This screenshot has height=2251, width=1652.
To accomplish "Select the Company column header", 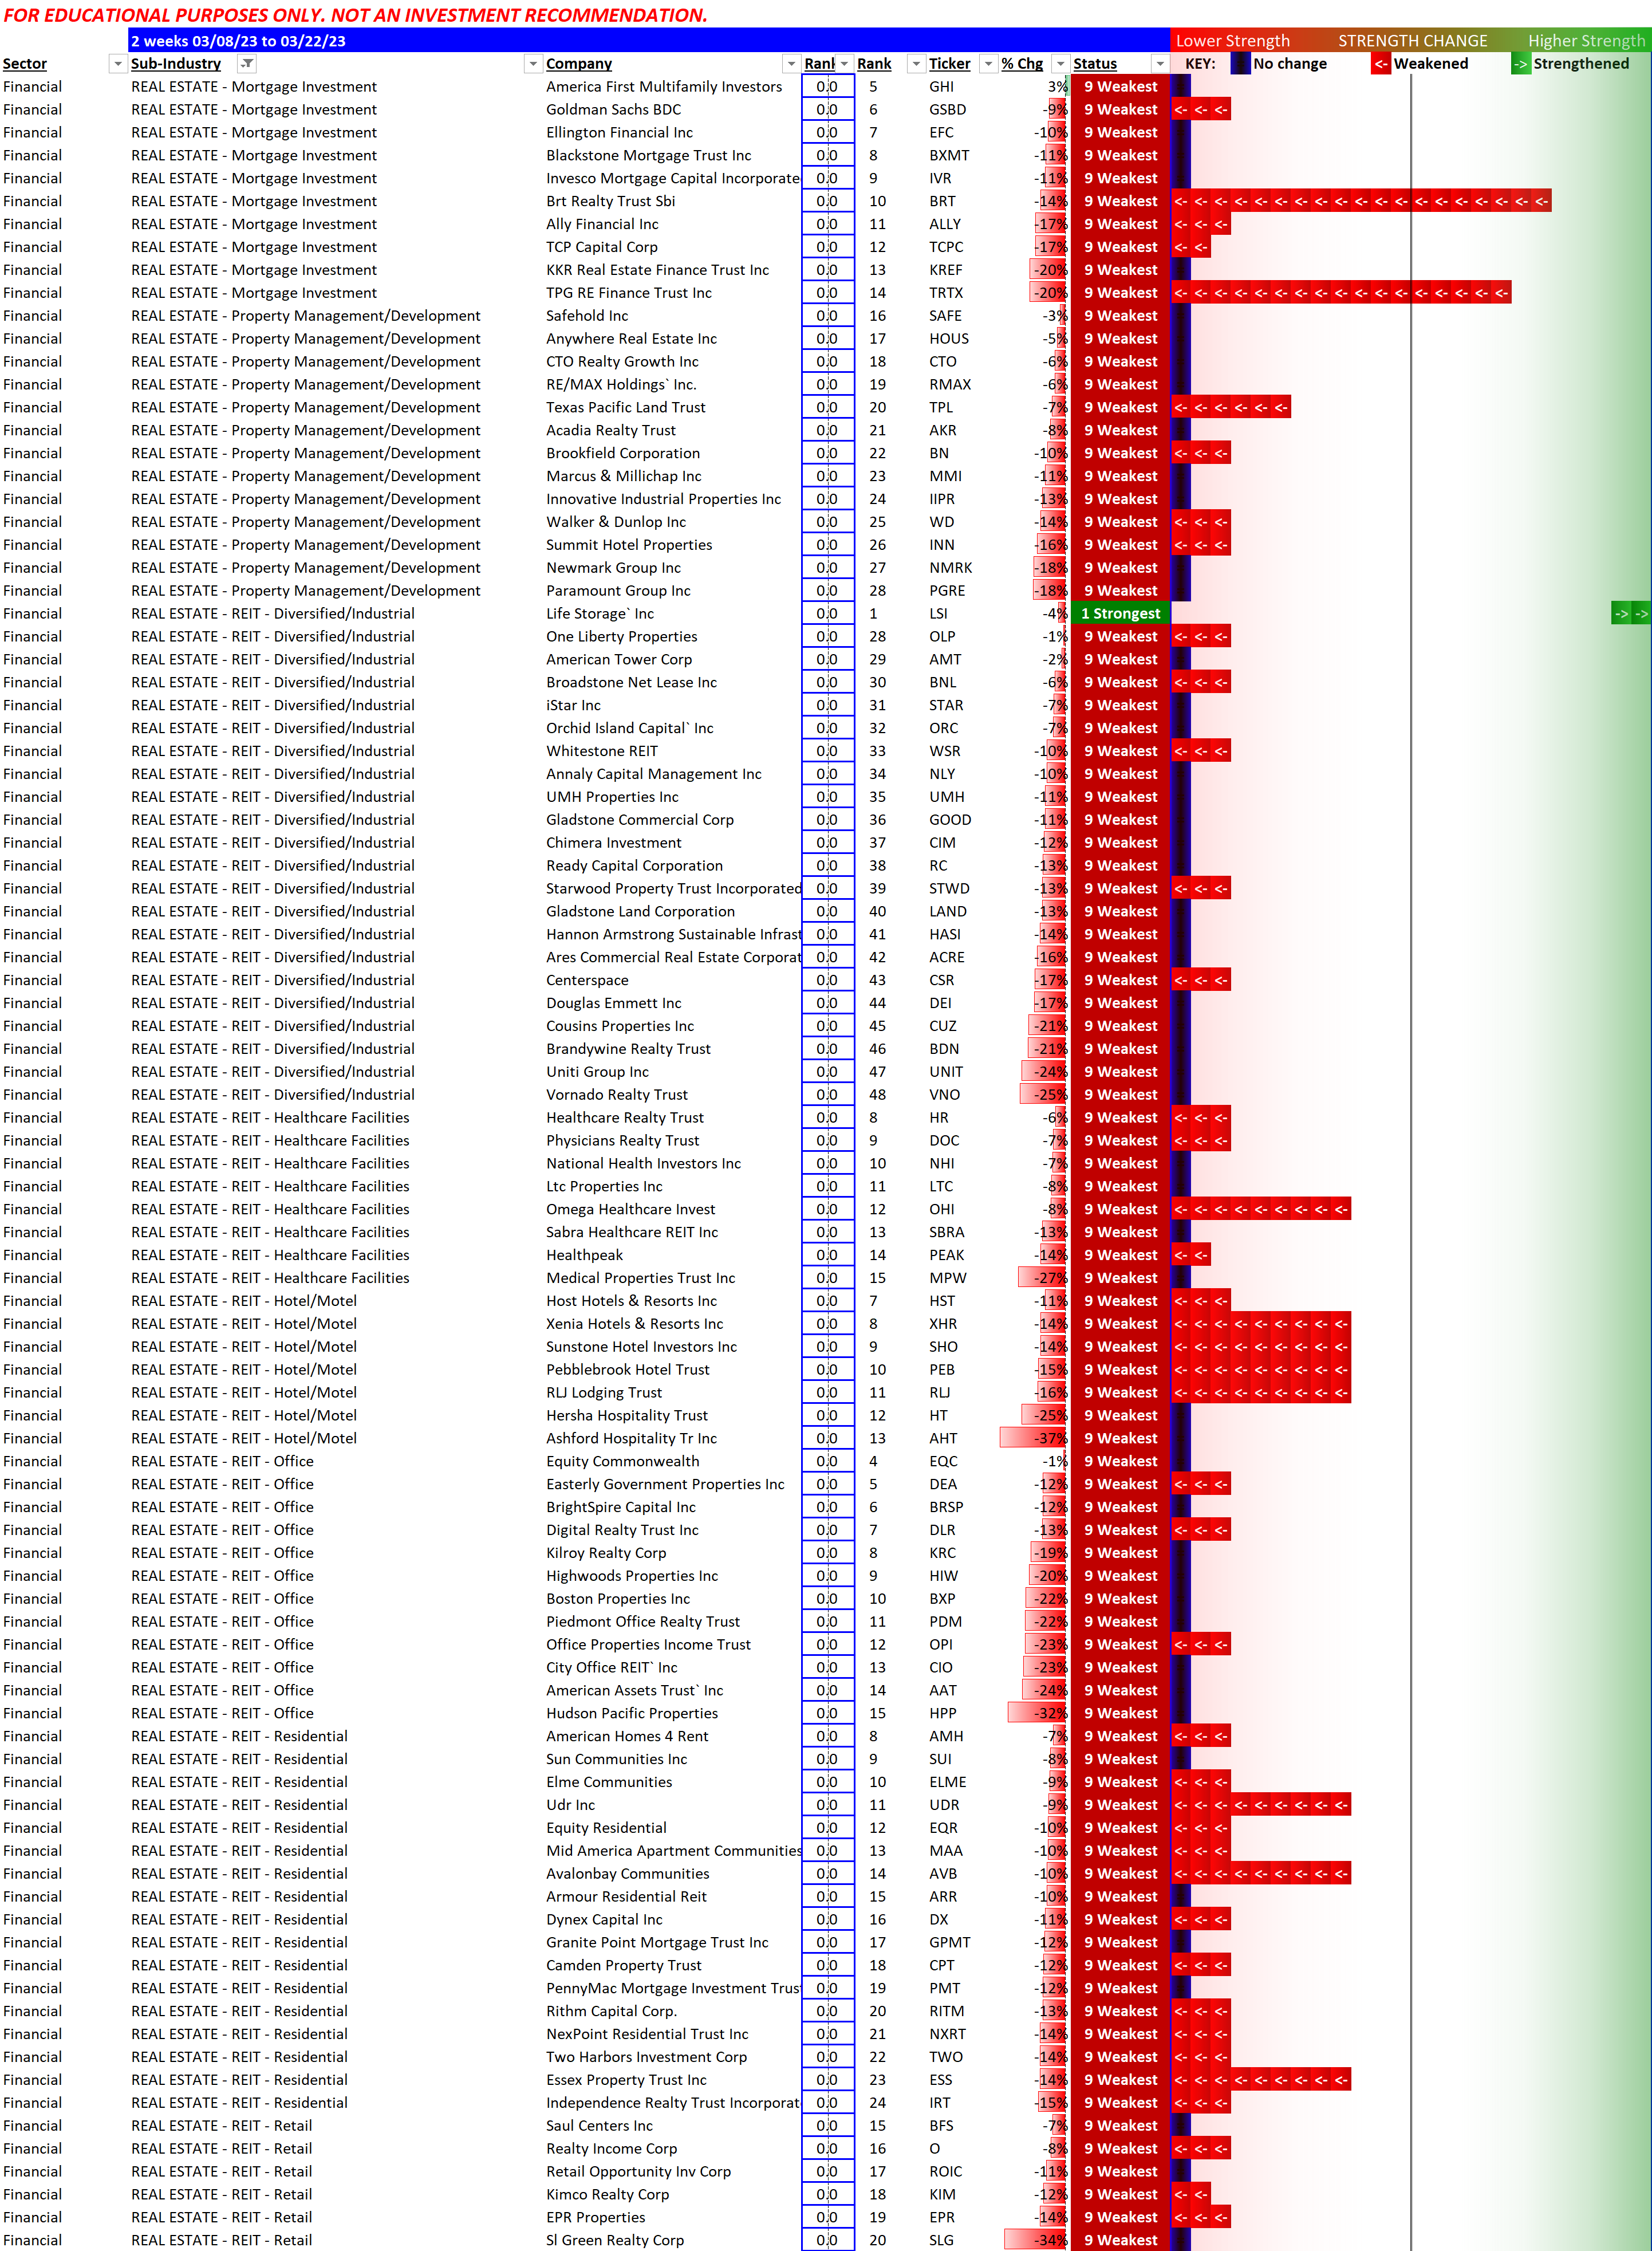I will click(x=579, y=64).
